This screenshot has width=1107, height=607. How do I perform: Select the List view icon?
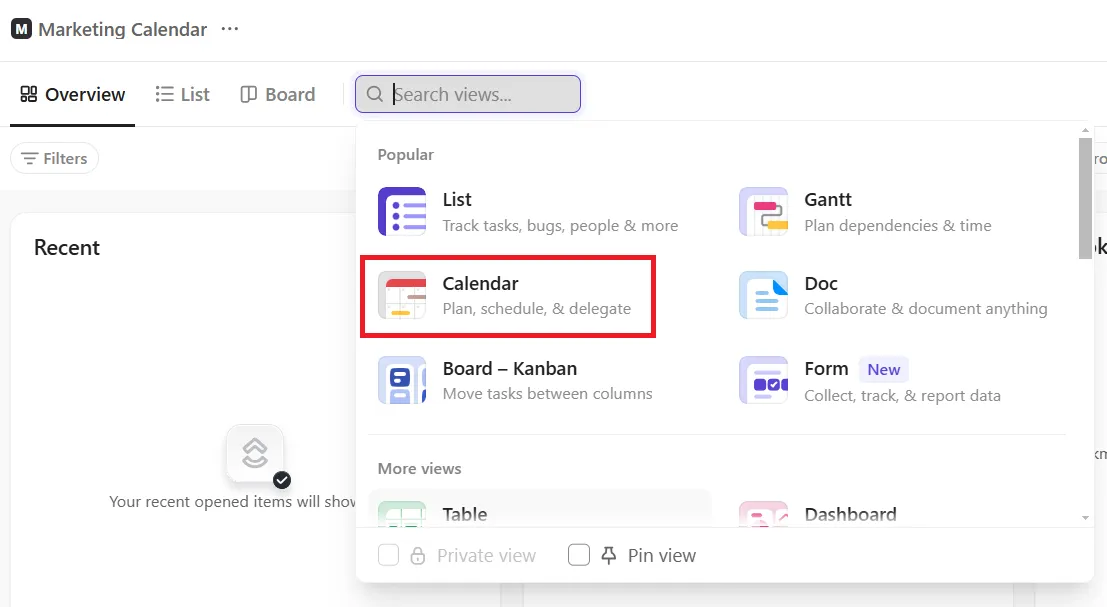pos(402,211)
